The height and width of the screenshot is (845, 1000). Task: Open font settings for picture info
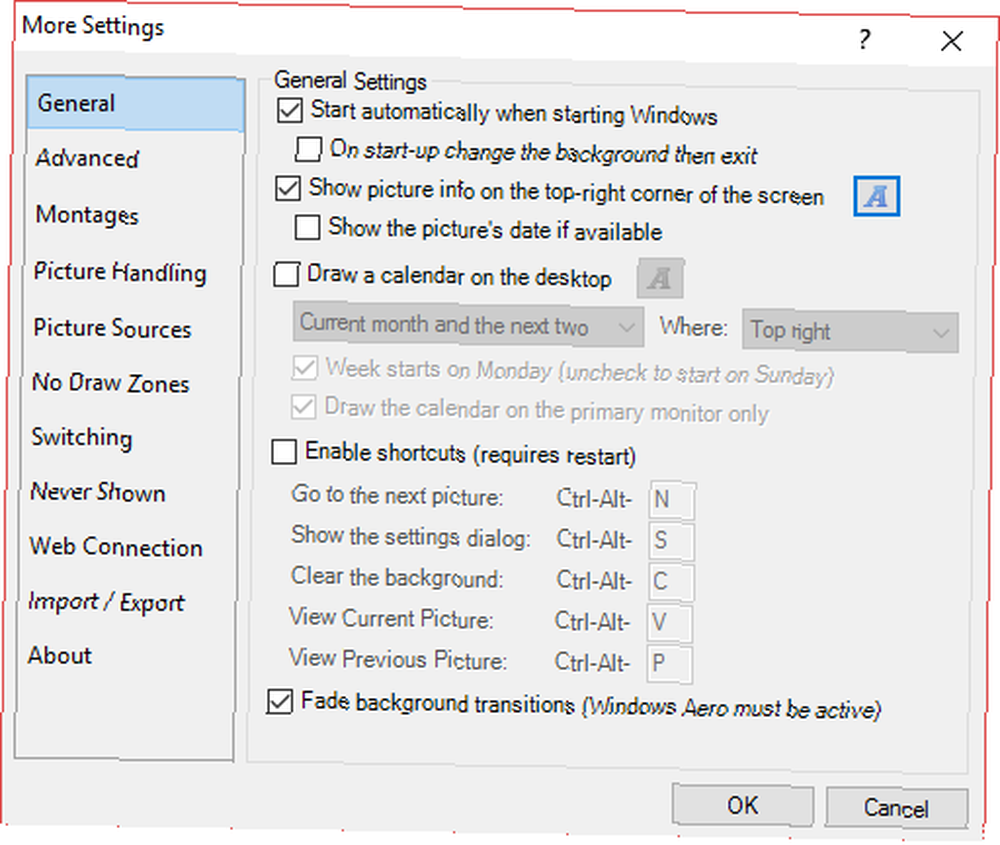(876, 196)
